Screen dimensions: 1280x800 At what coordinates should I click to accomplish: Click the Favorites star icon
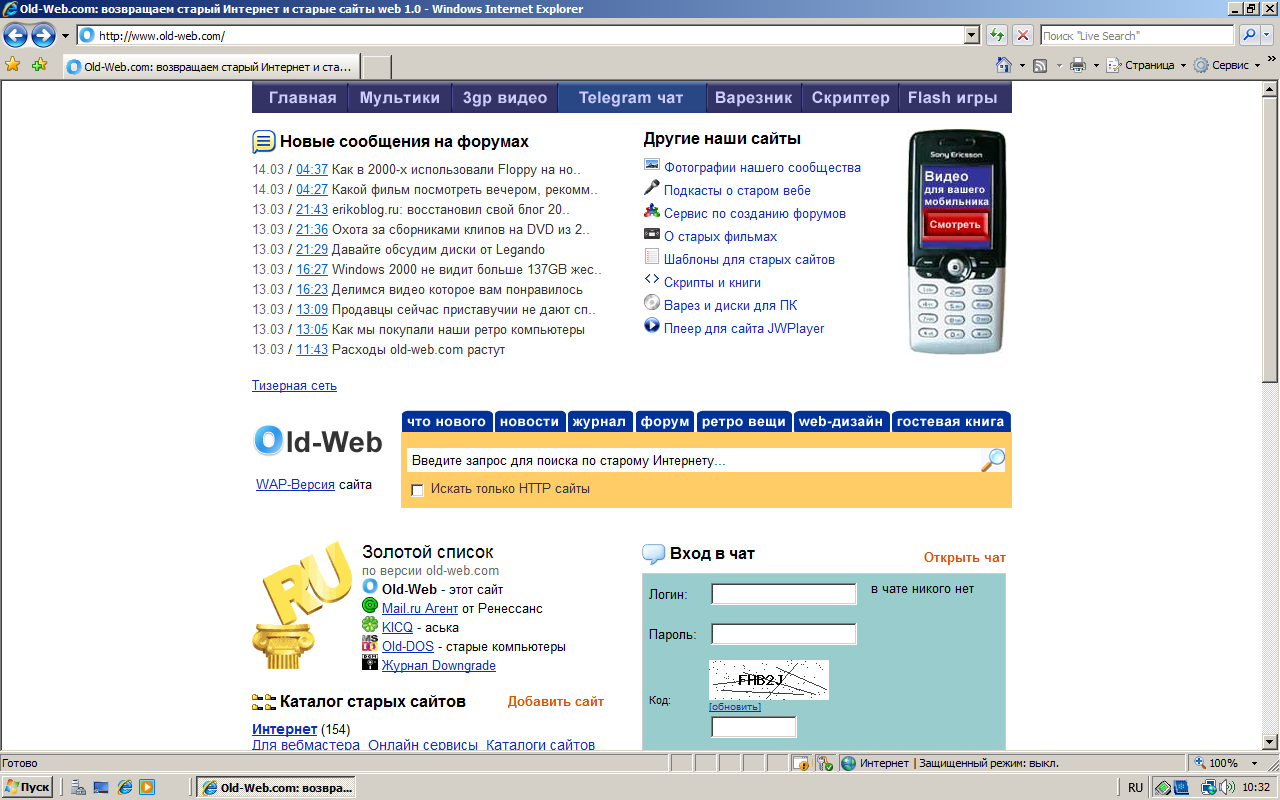[13, 65]
